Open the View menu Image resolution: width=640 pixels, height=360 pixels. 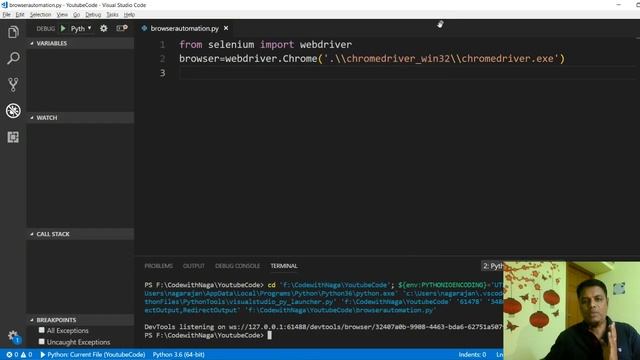pyautogui.click(x=62, y=15)
